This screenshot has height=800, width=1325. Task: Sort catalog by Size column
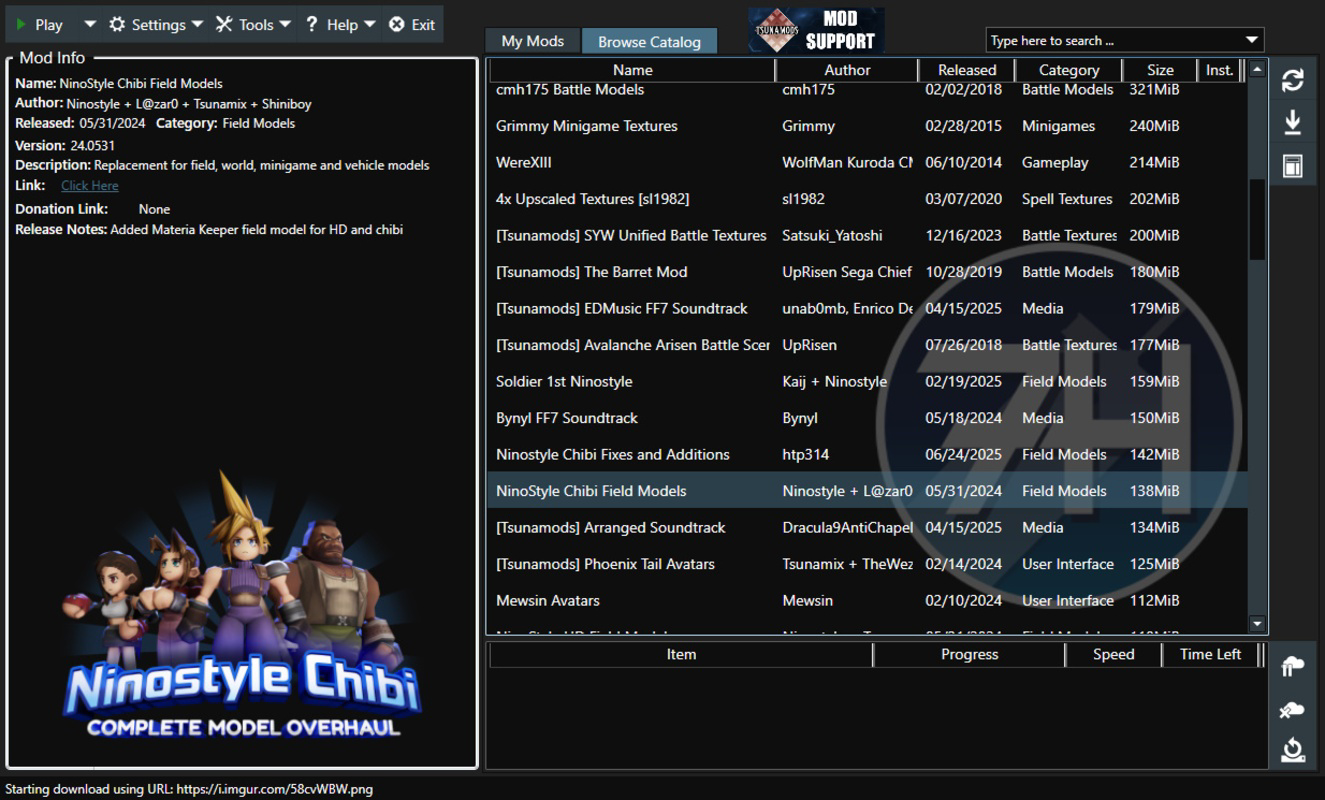(1160, 70)
